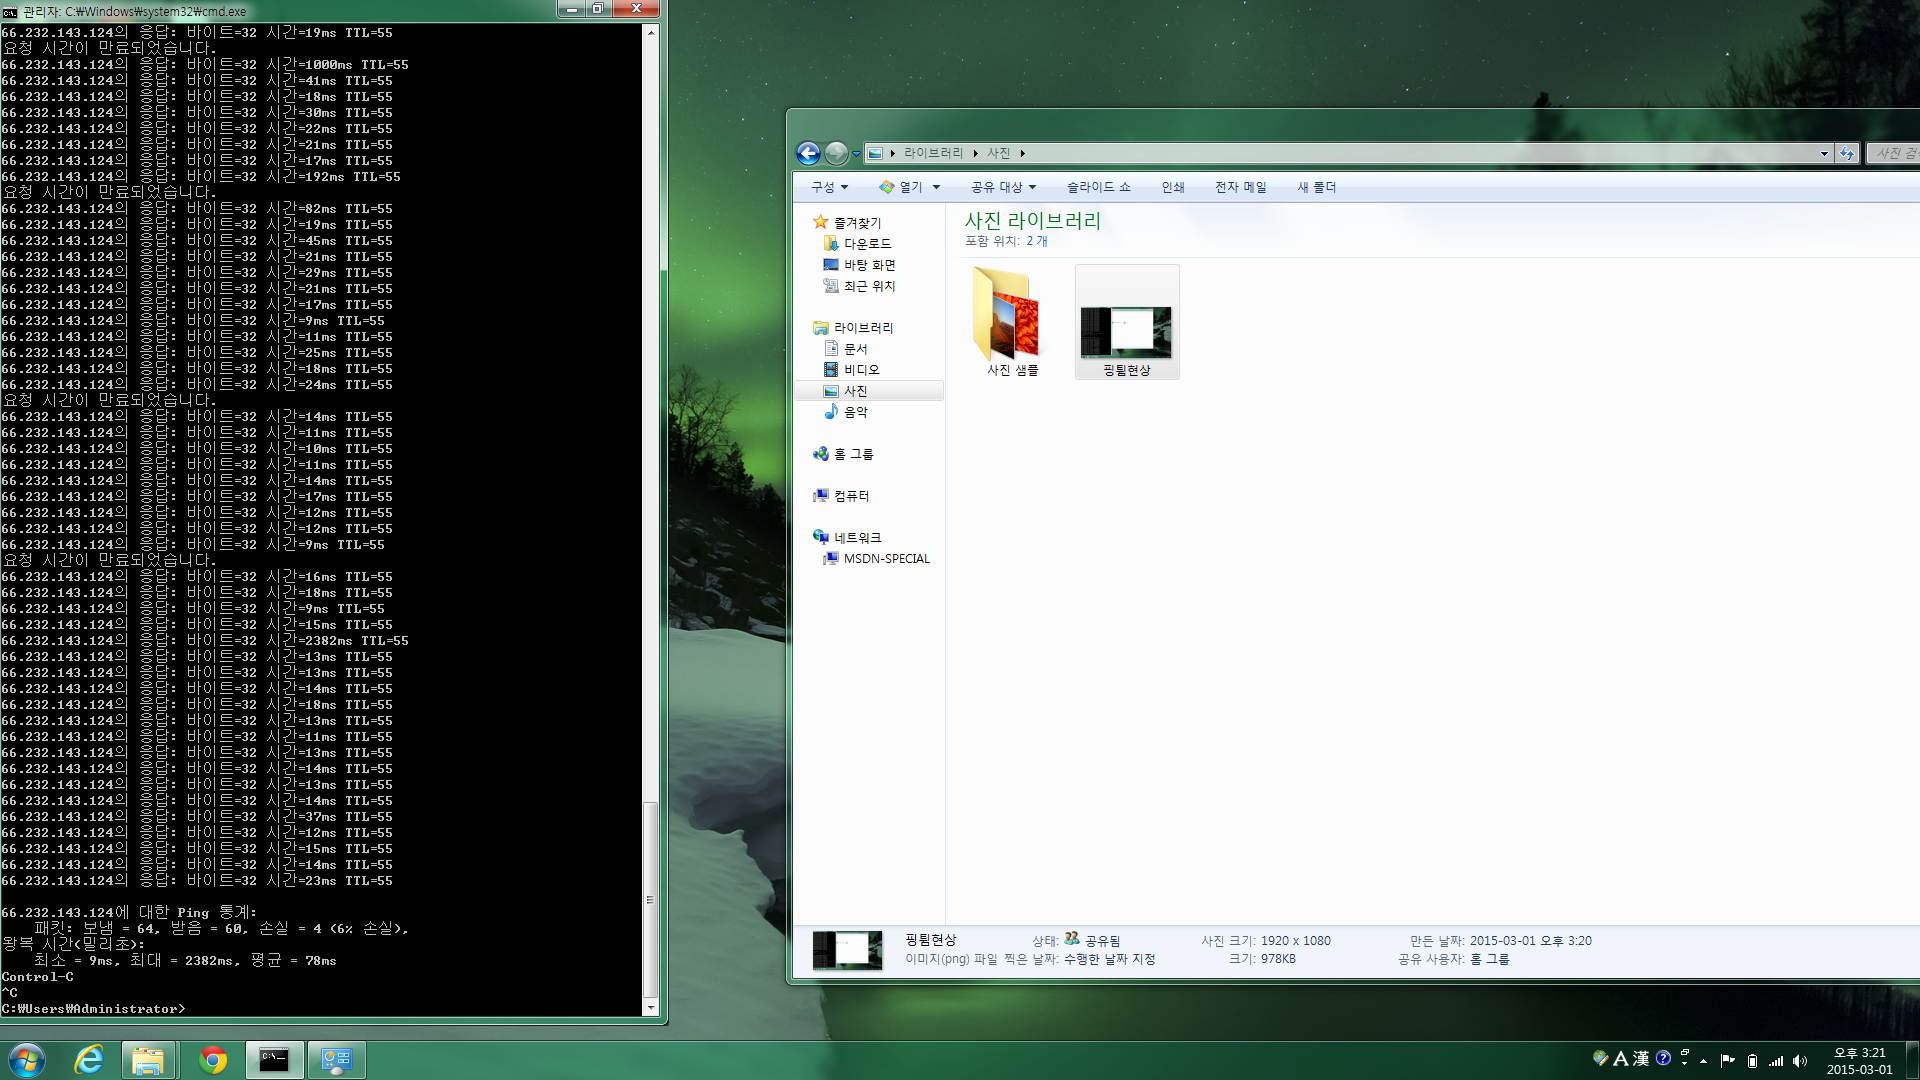Select the 핑튐현상 image thumbnail
Viewport: 1920px width, 1080px height.
[1127, 322]
